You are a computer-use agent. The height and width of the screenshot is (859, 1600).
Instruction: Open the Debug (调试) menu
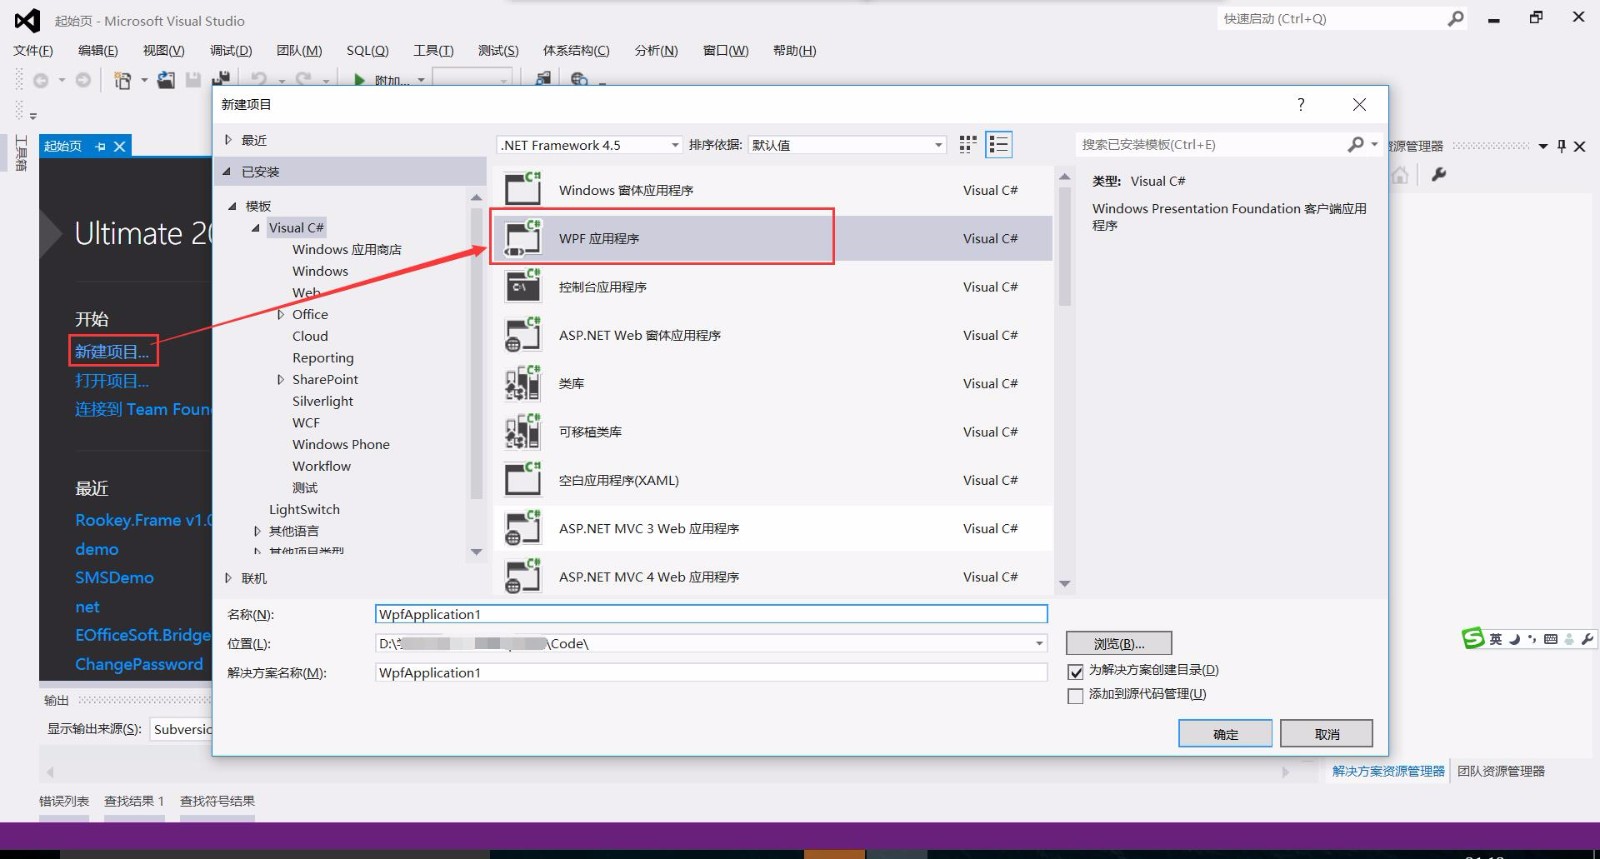click(231, 51)
